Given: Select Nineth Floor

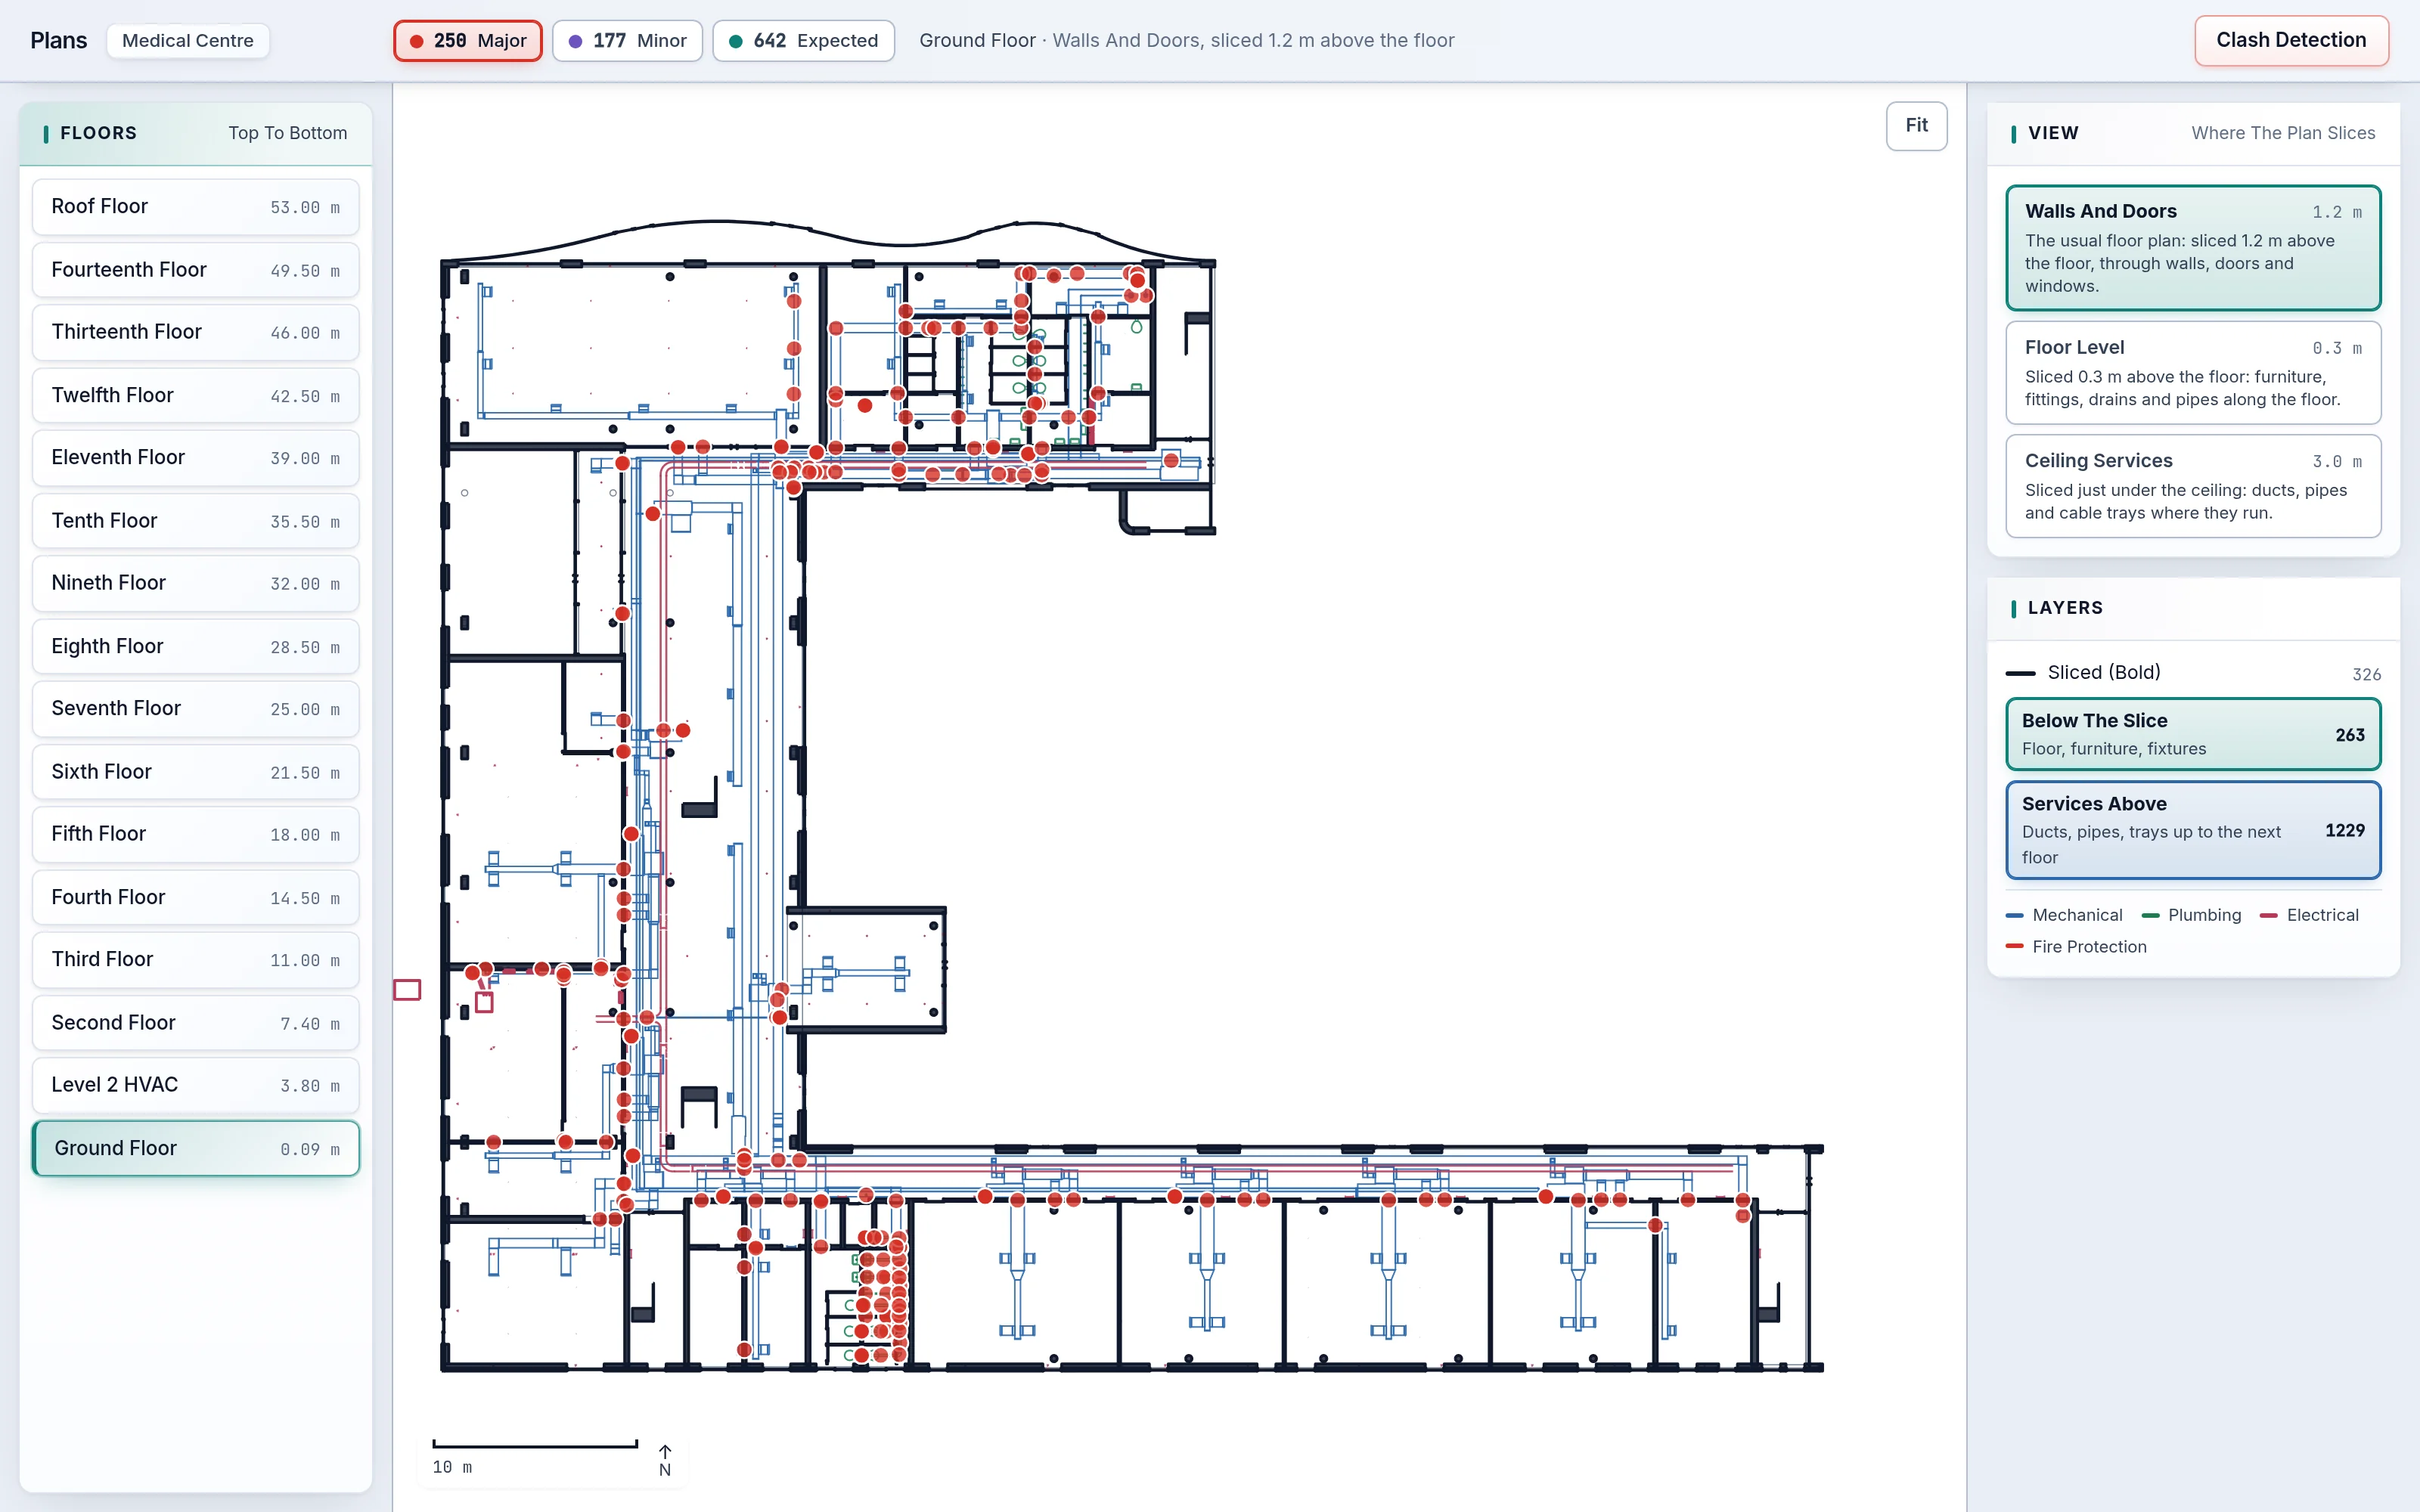Looking at the screenshot, I should pos(195,583).
